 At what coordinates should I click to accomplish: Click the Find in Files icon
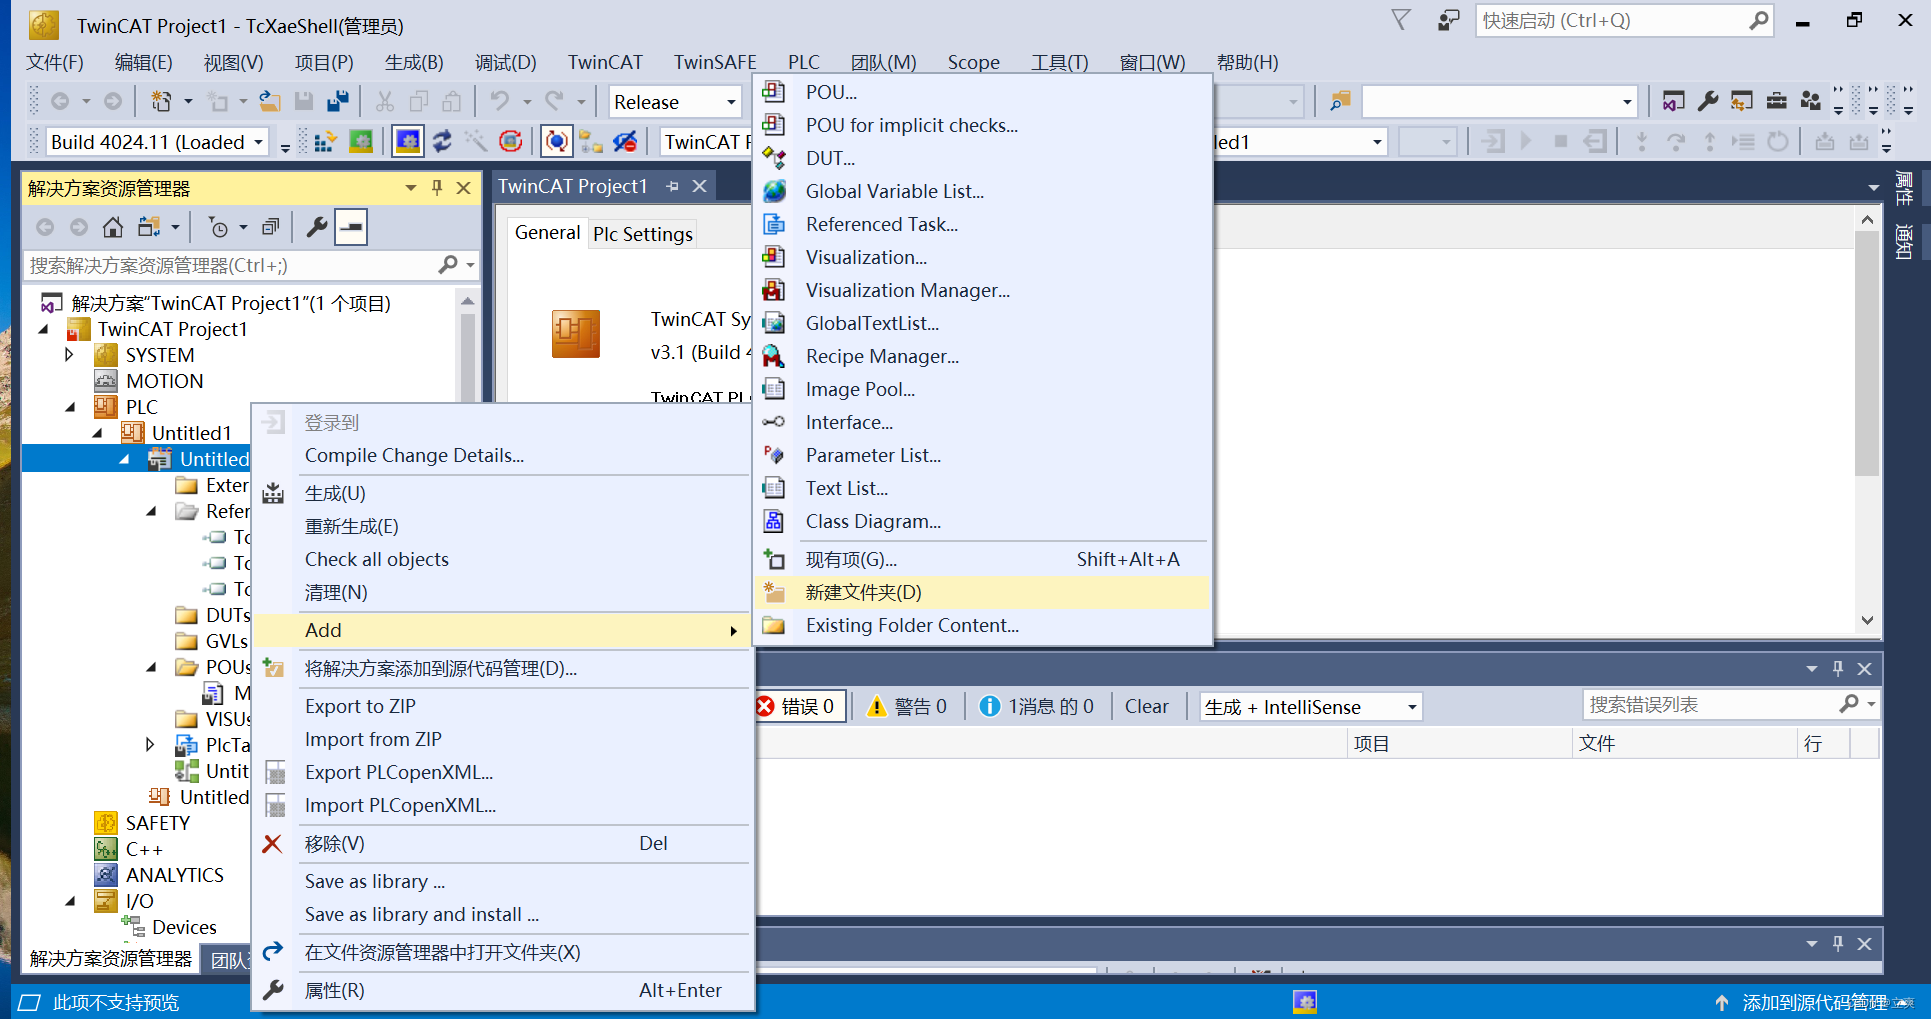[x=1340, y=101]
